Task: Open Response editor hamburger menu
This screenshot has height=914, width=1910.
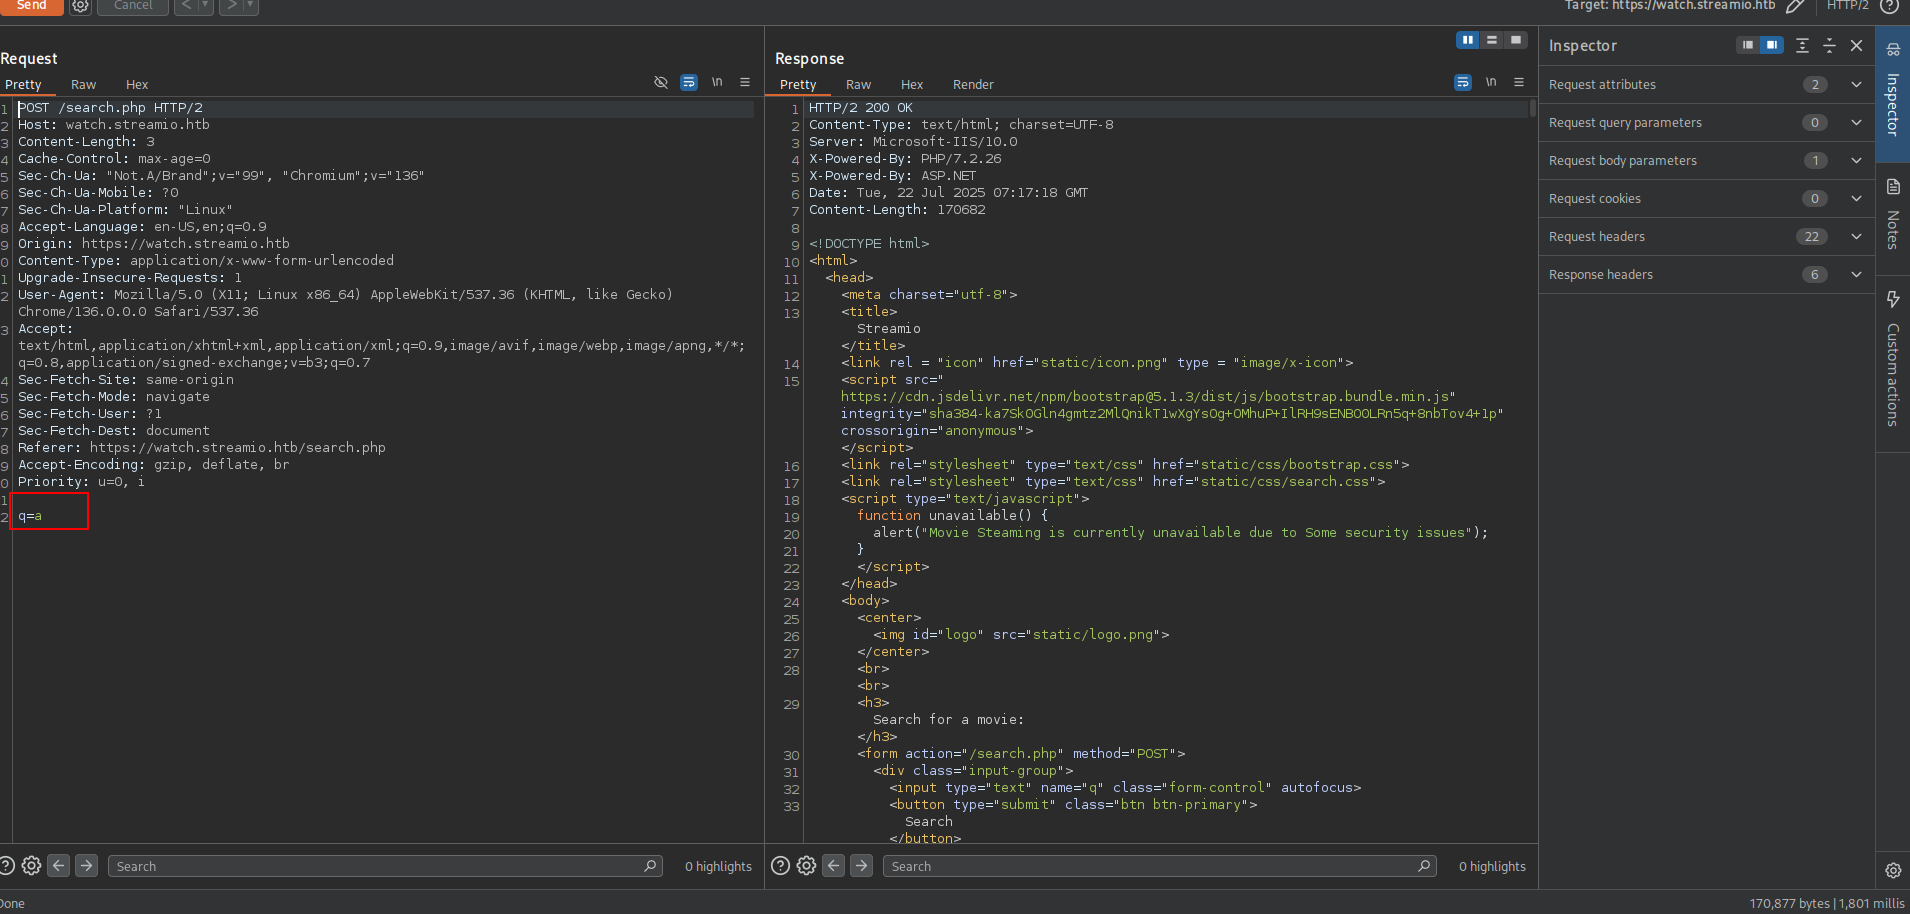Action: 1519,82
